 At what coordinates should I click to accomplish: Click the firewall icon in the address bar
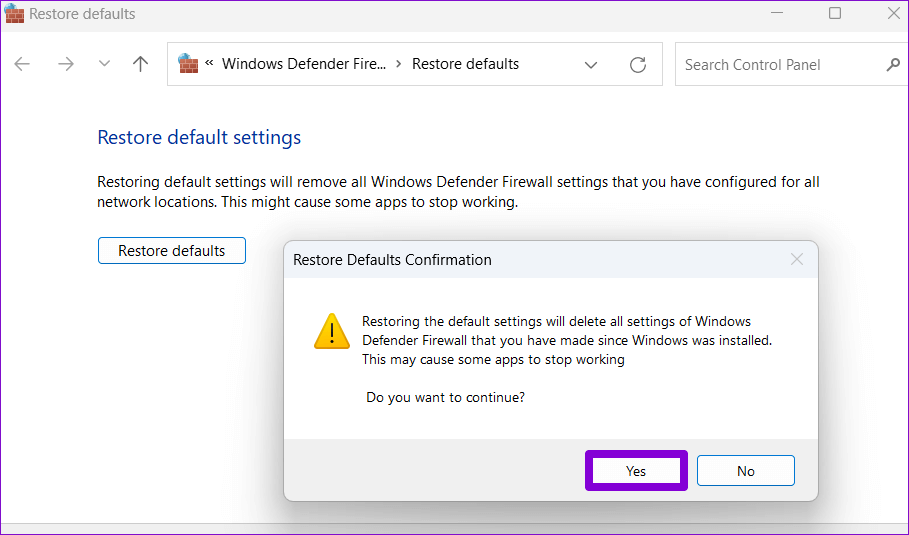(188, 63)
